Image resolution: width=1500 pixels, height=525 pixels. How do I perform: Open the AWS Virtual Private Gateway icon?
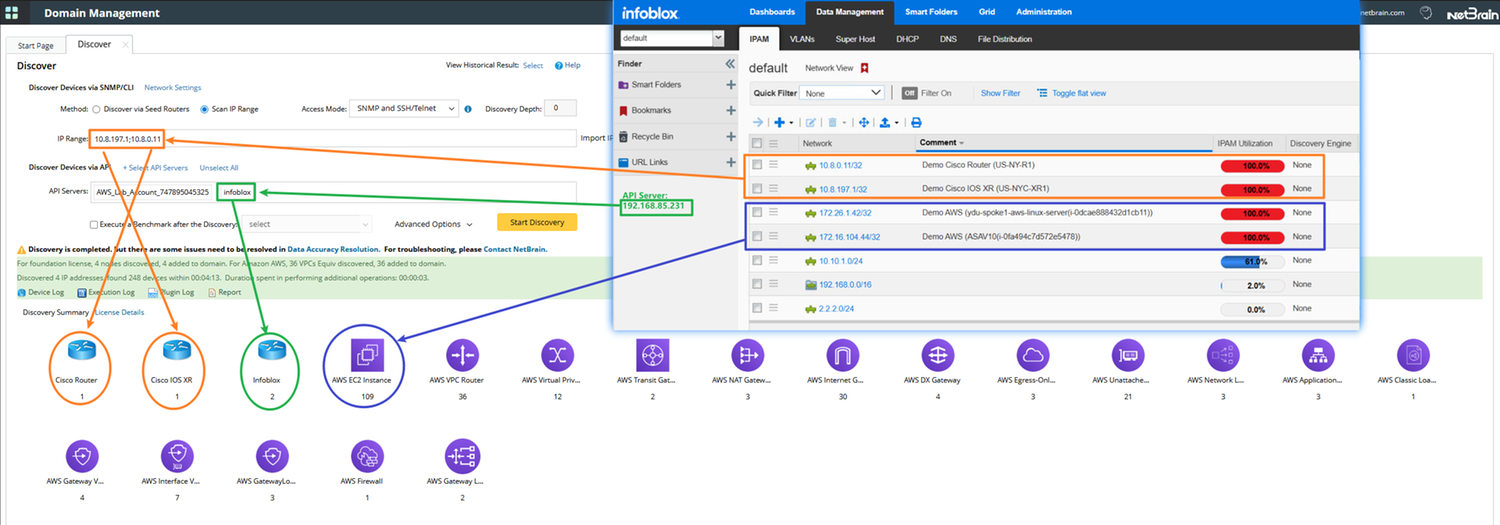tap(558, 355)
